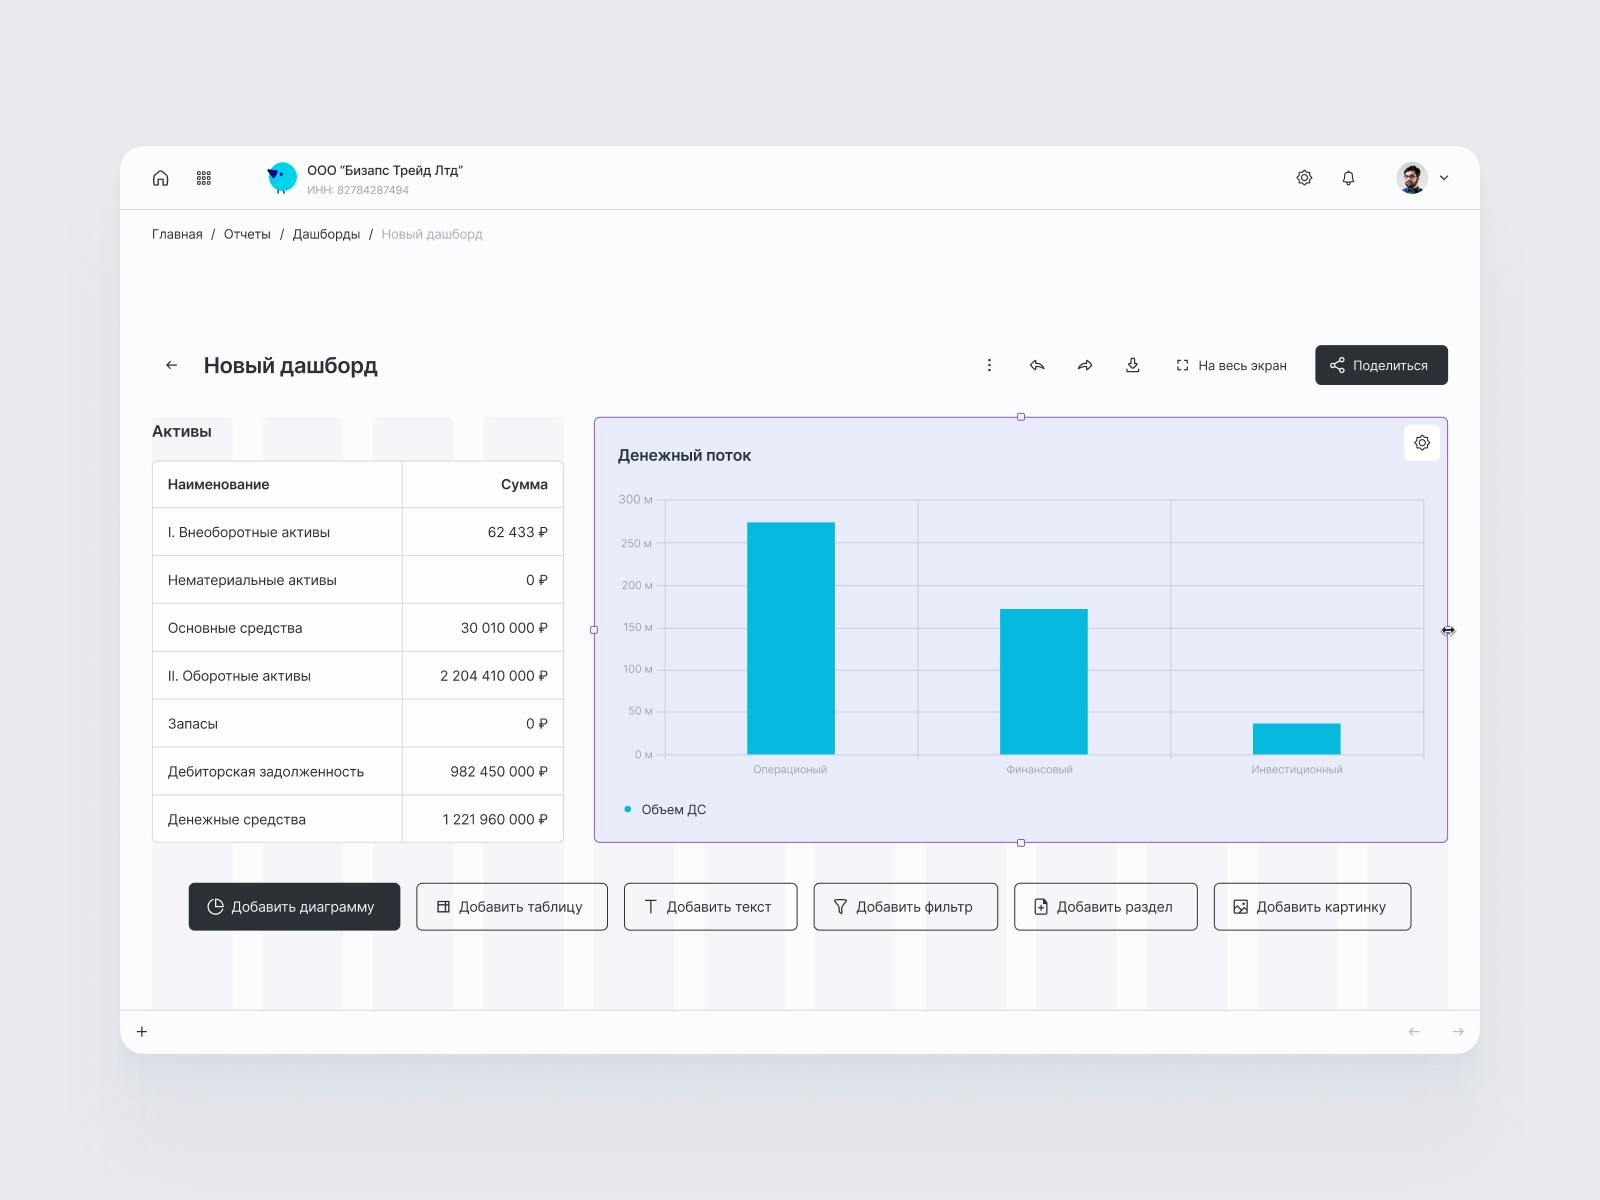Go to next page with right arrow

(x=1458, y=1032)
